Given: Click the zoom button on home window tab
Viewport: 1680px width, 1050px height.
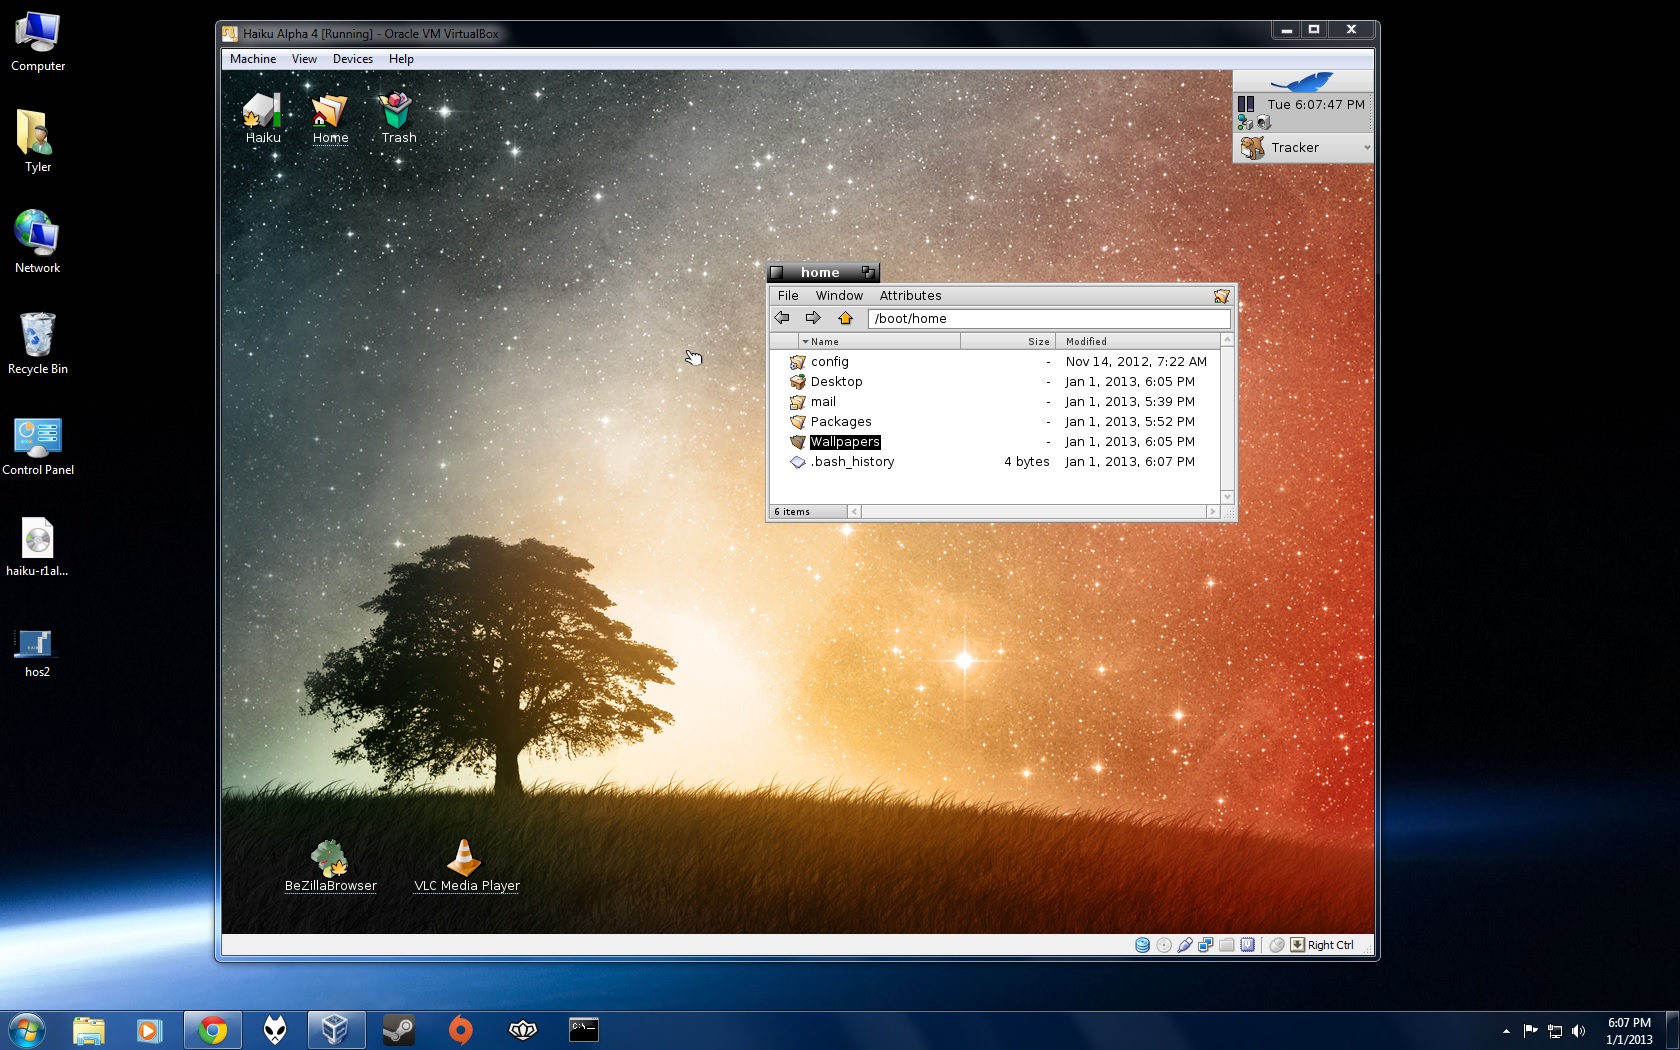Looking at the screenshot, I should point(868,272).
